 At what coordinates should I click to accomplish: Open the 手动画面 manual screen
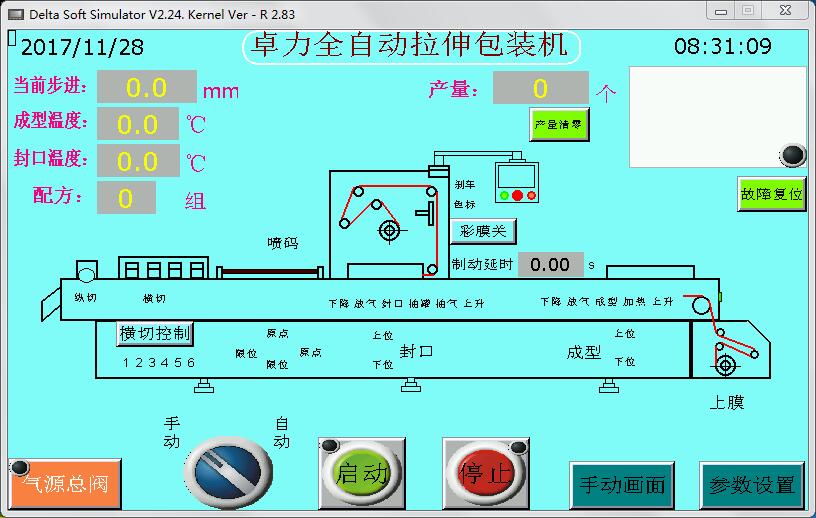(x=622, y=485)
